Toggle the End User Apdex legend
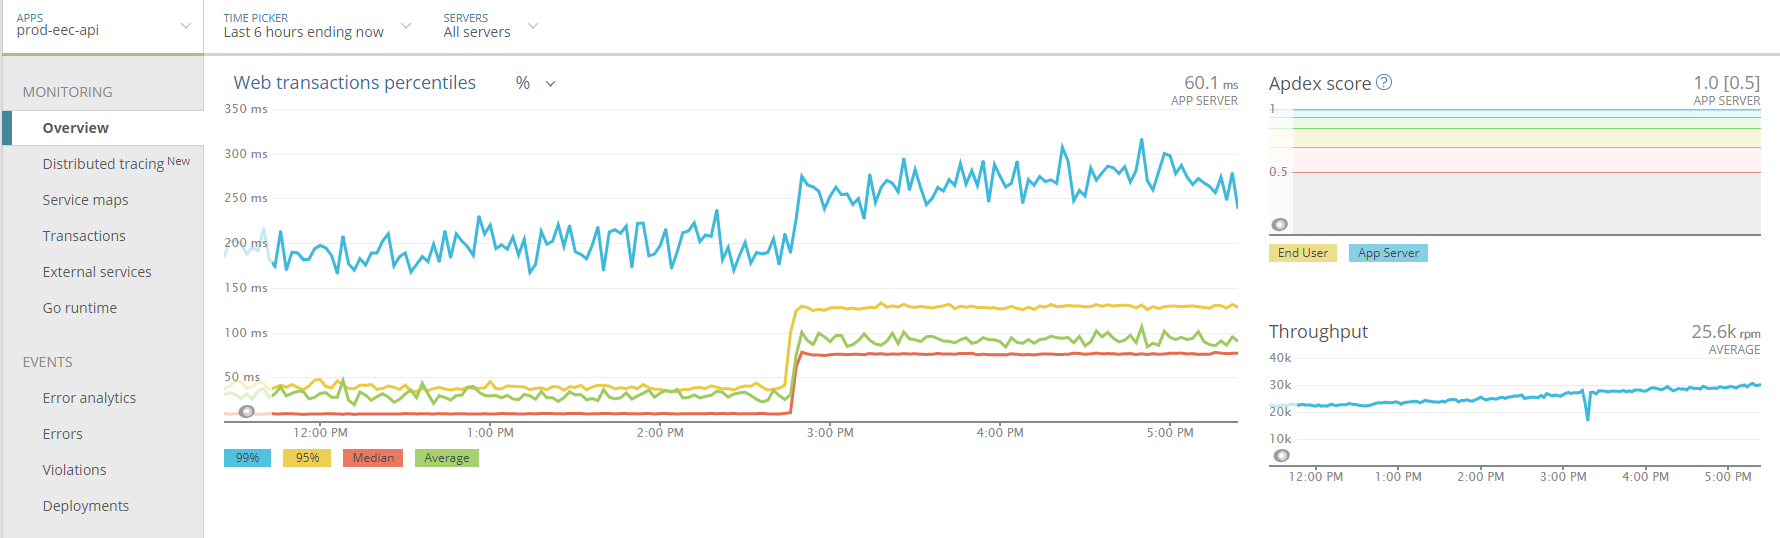This screenshot has height=538, width=1780. coord(1302,253)
